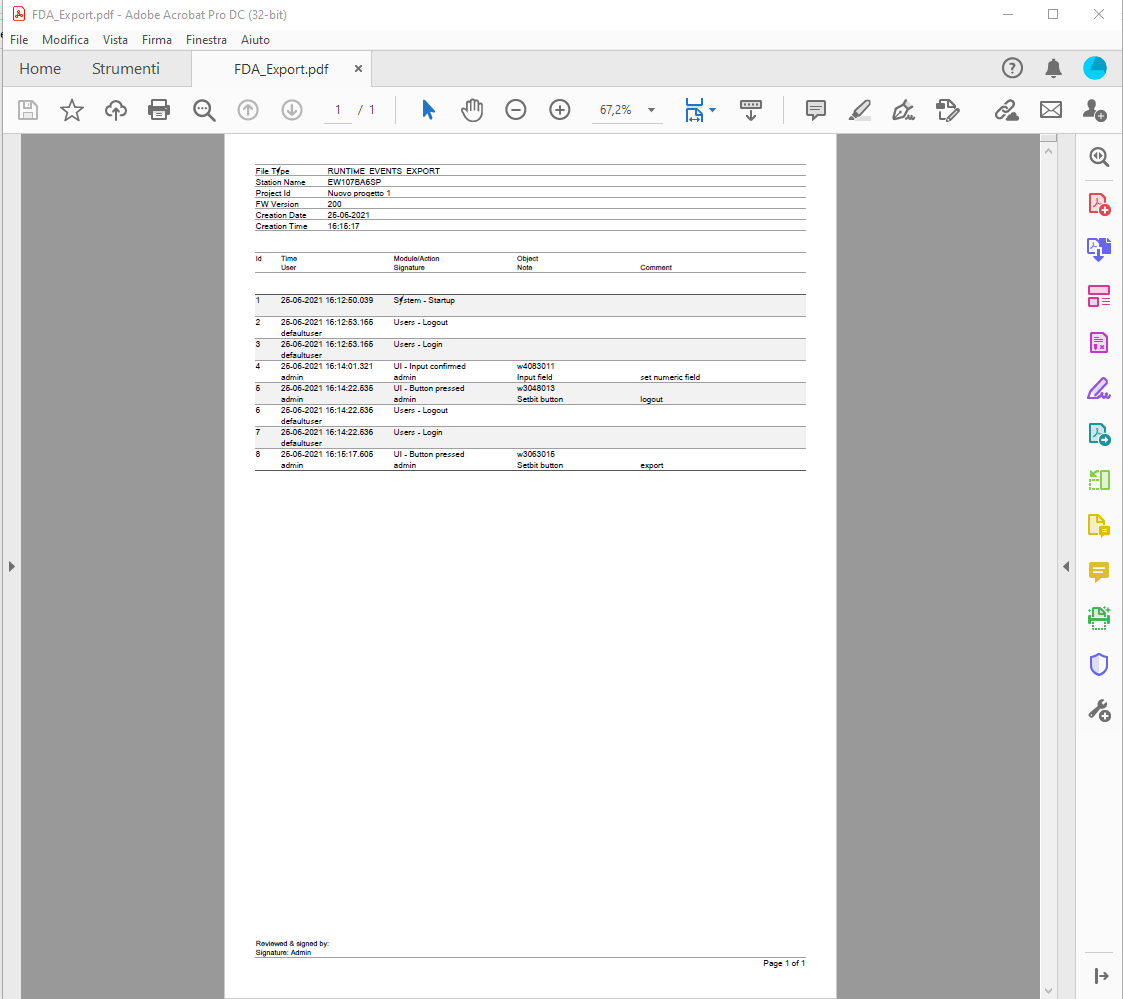Open the Modifica menu

tap(65, 40)
